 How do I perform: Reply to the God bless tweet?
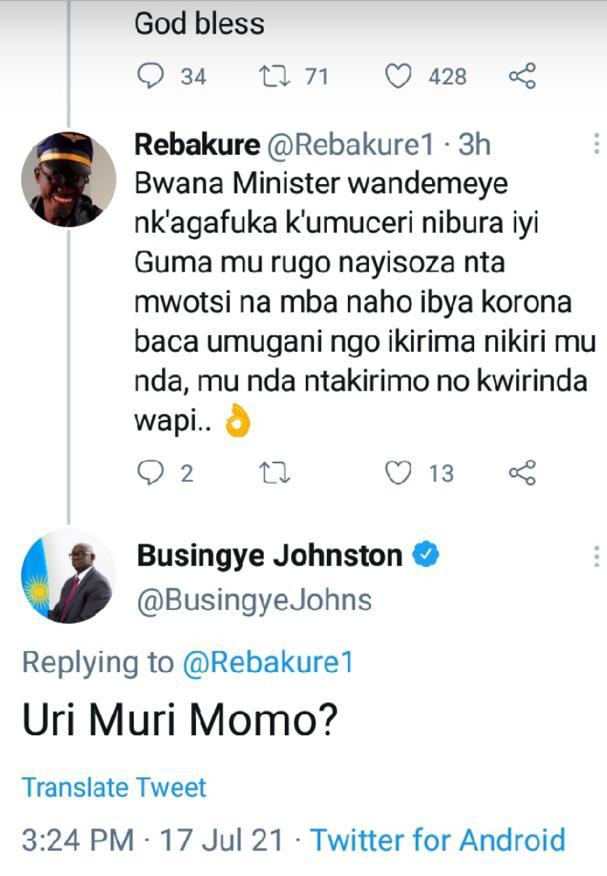coord(148,76)
